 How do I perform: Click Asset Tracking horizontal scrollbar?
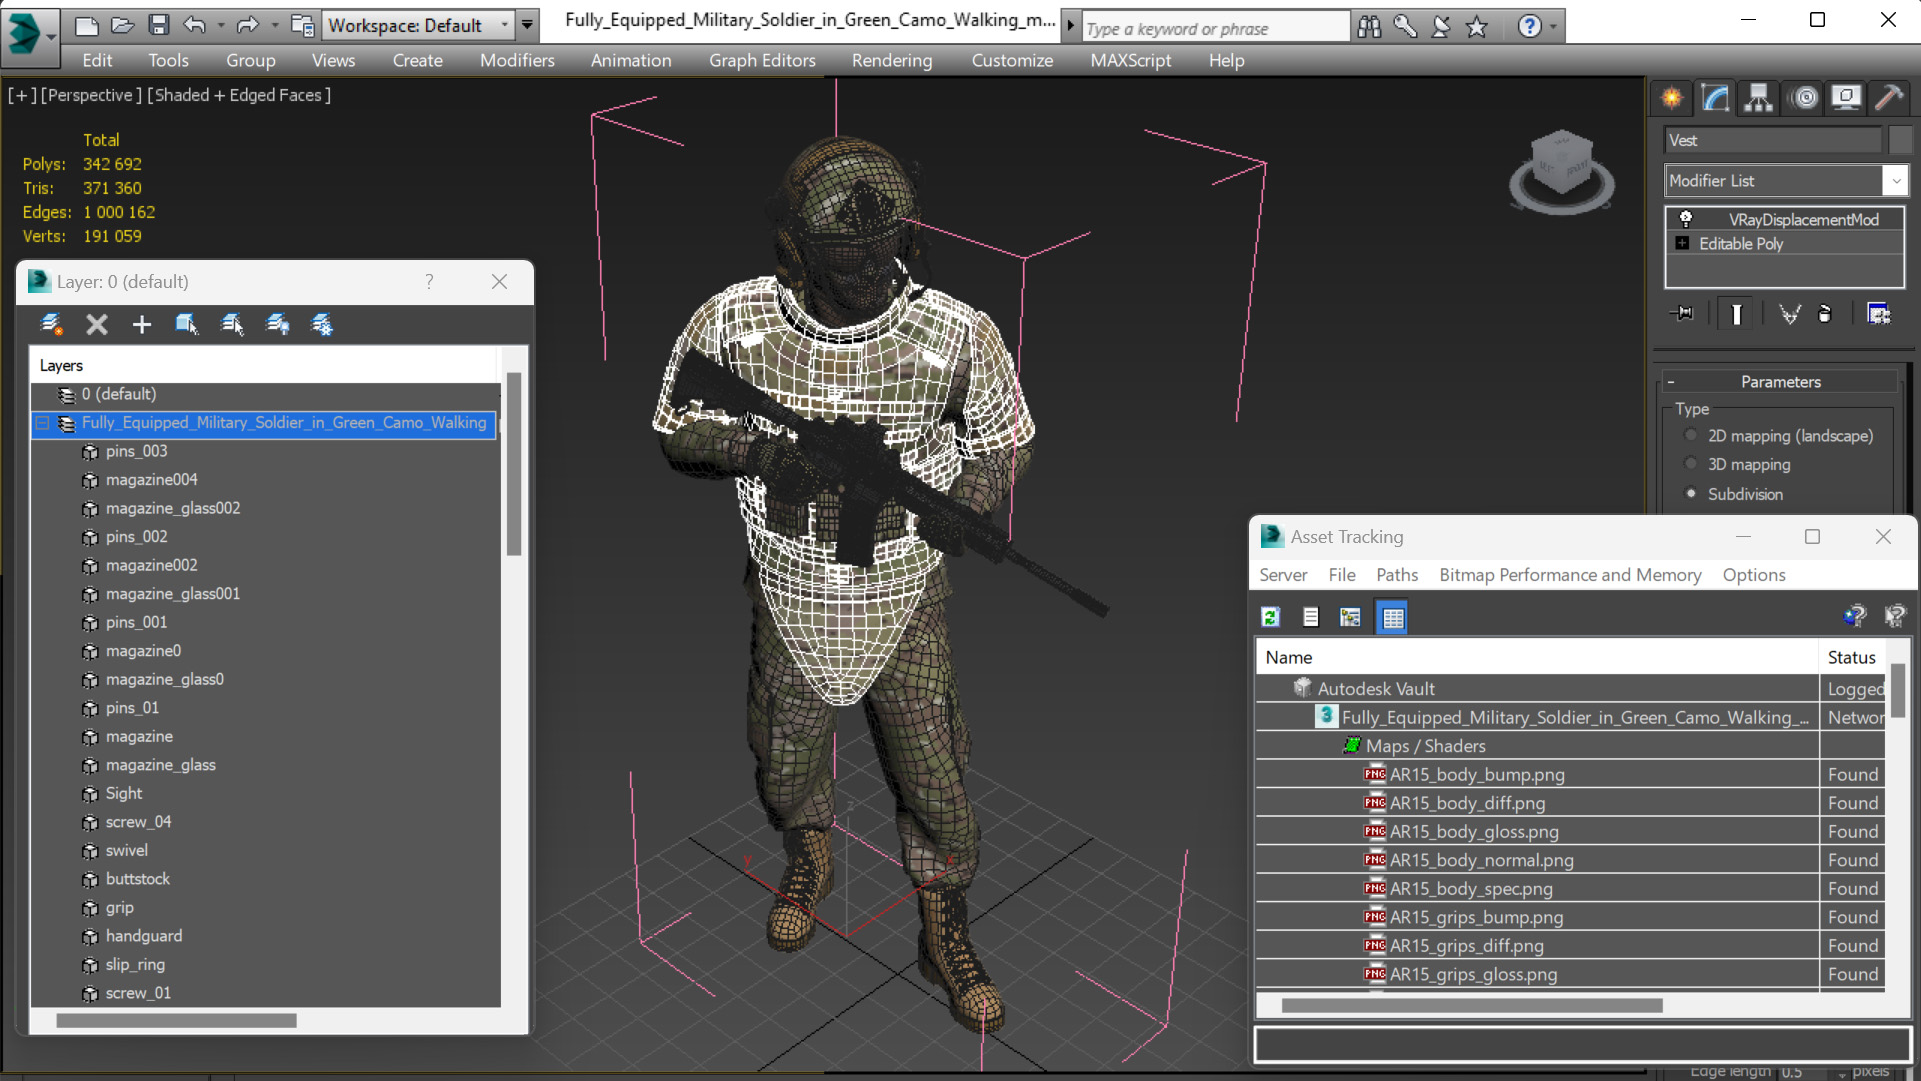point(1471,1005)
